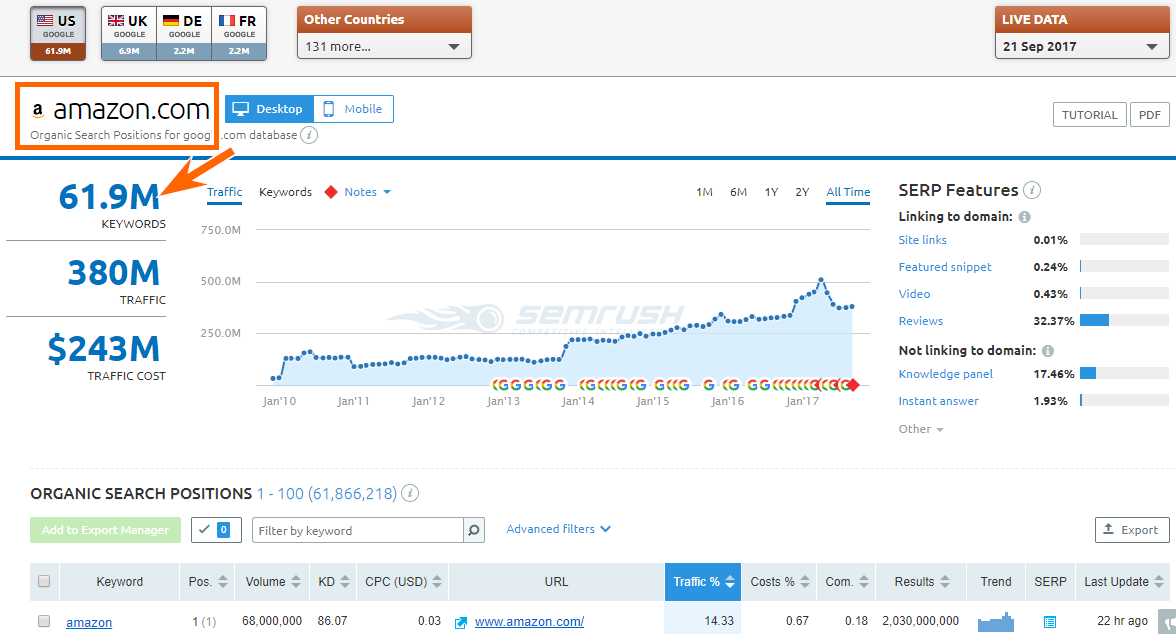Select the Desktop device toggle
This screenshot has width=1176, height=634.
269,109
